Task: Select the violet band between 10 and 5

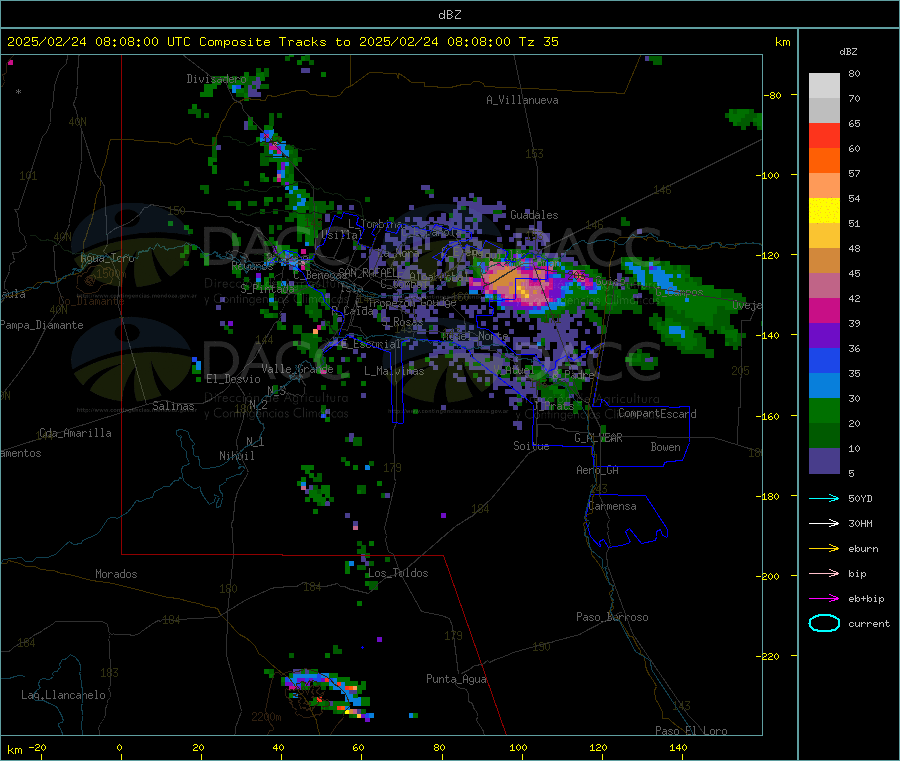Action: [824, 461]
